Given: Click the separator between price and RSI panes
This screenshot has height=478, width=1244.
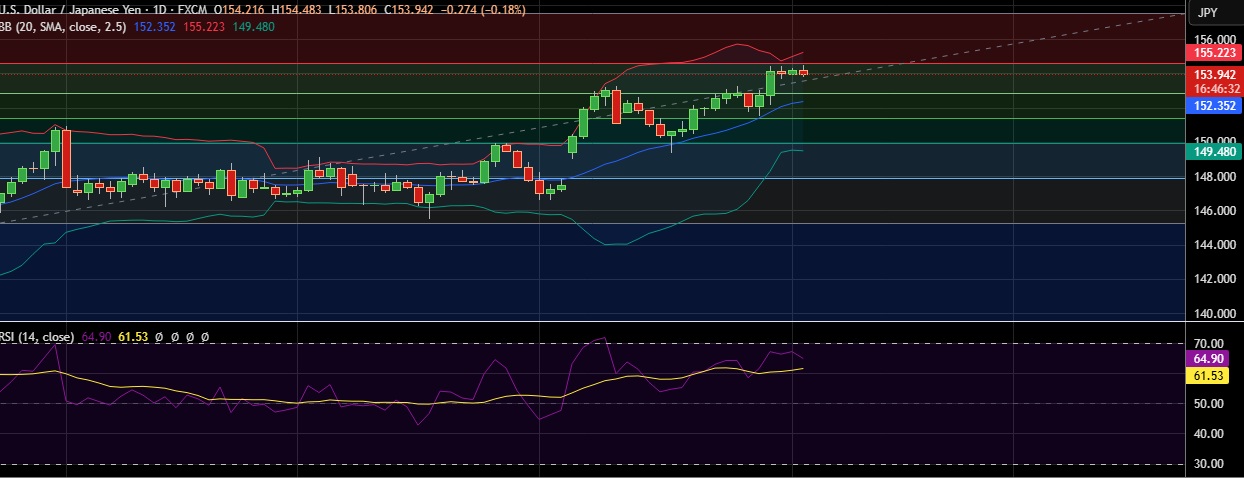Looking at the screenshot, I should point(600,322).
